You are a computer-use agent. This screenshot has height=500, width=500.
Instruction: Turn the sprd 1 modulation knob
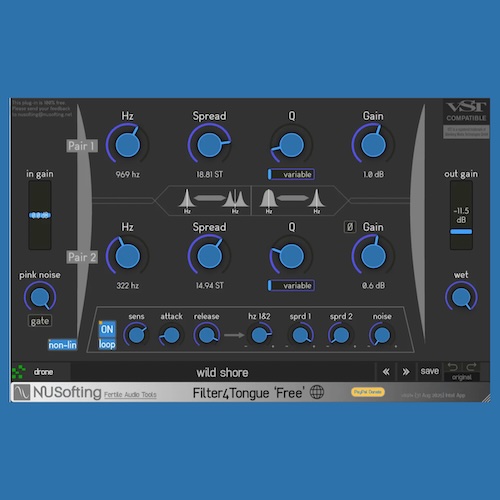(x=300, y=335)
